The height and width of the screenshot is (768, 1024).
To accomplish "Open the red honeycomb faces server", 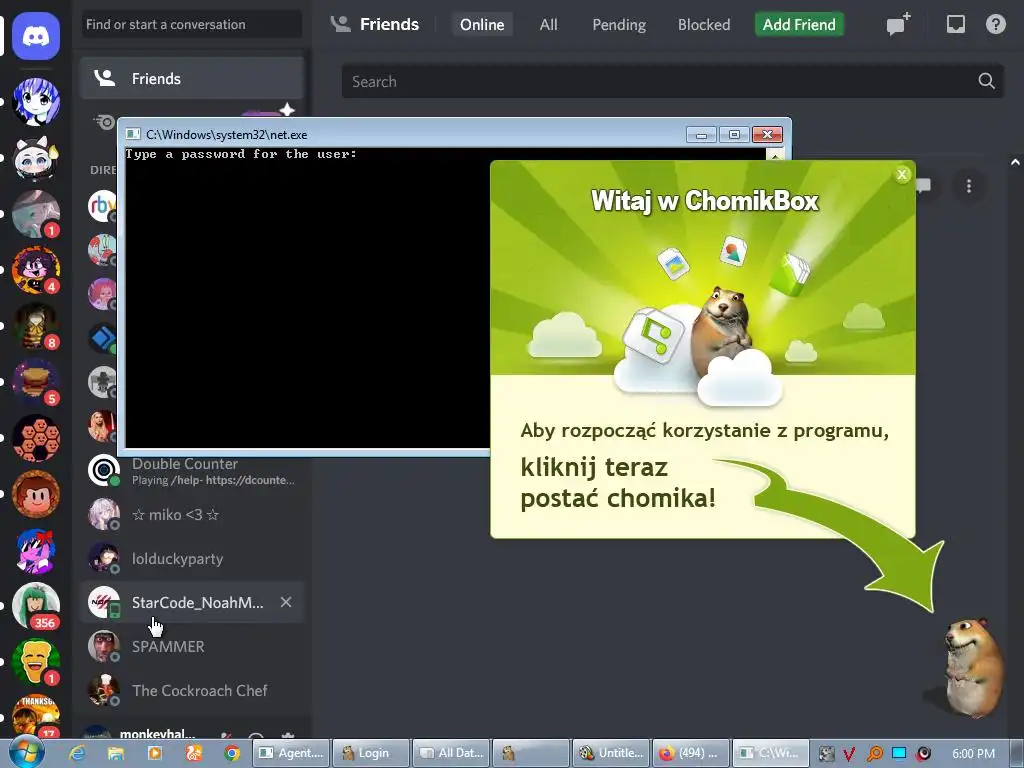I will coord(36,438).
